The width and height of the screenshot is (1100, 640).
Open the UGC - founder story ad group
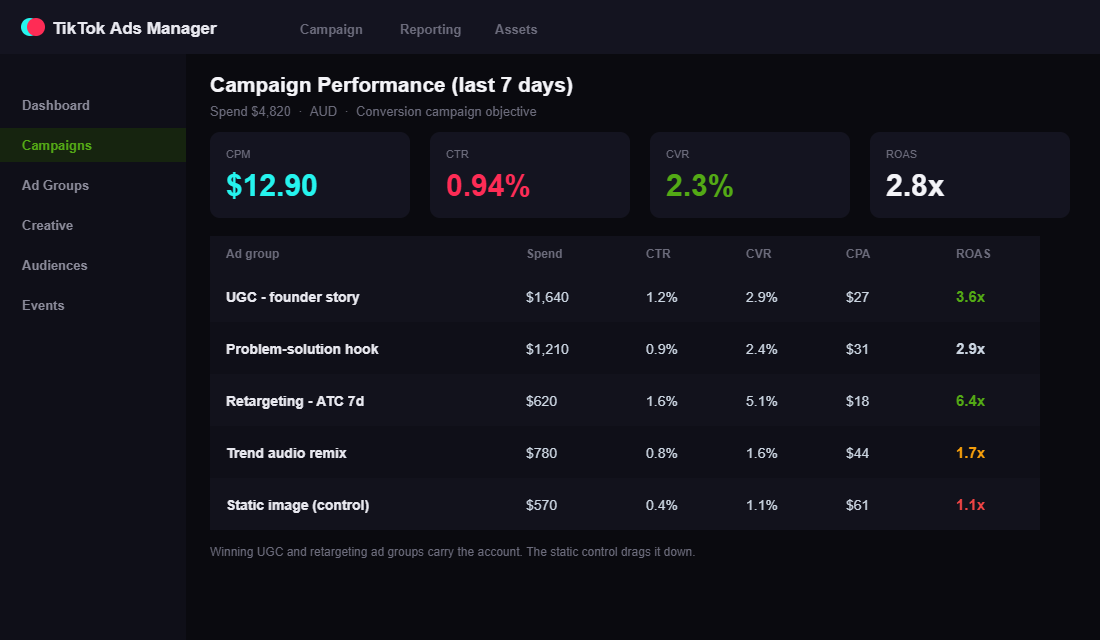[293, 298]
